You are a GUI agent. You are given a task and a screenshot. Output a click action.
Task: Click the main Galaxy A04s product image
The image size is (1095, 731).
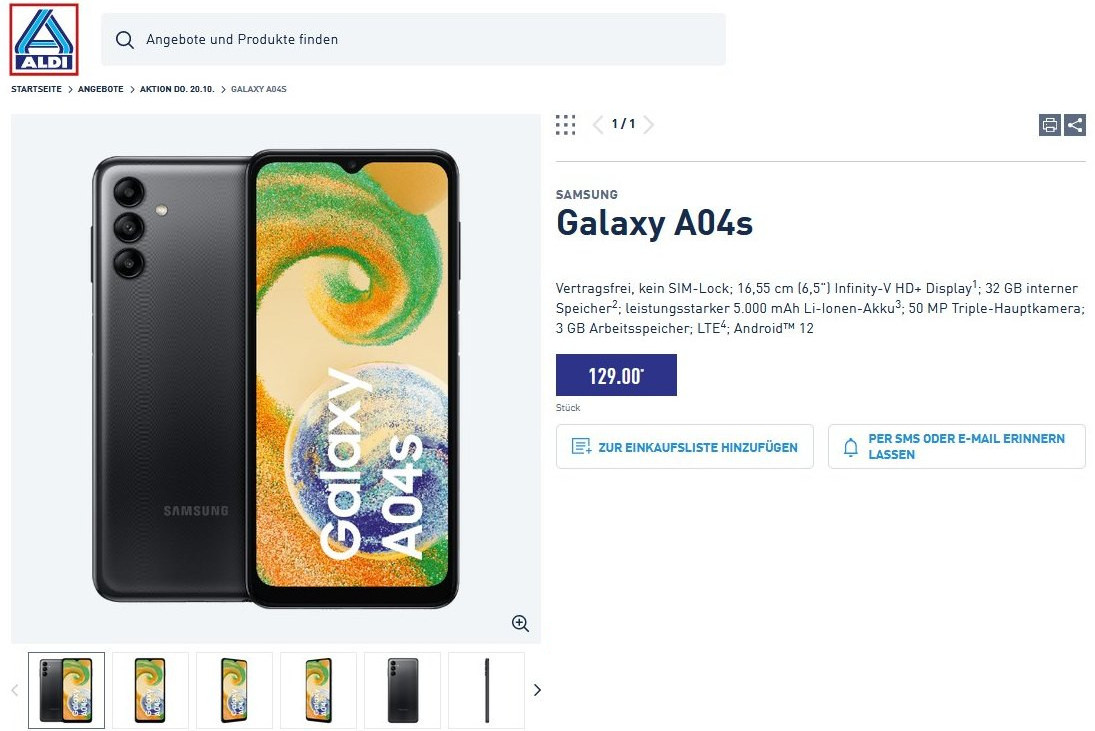click(x=276, y=378)
